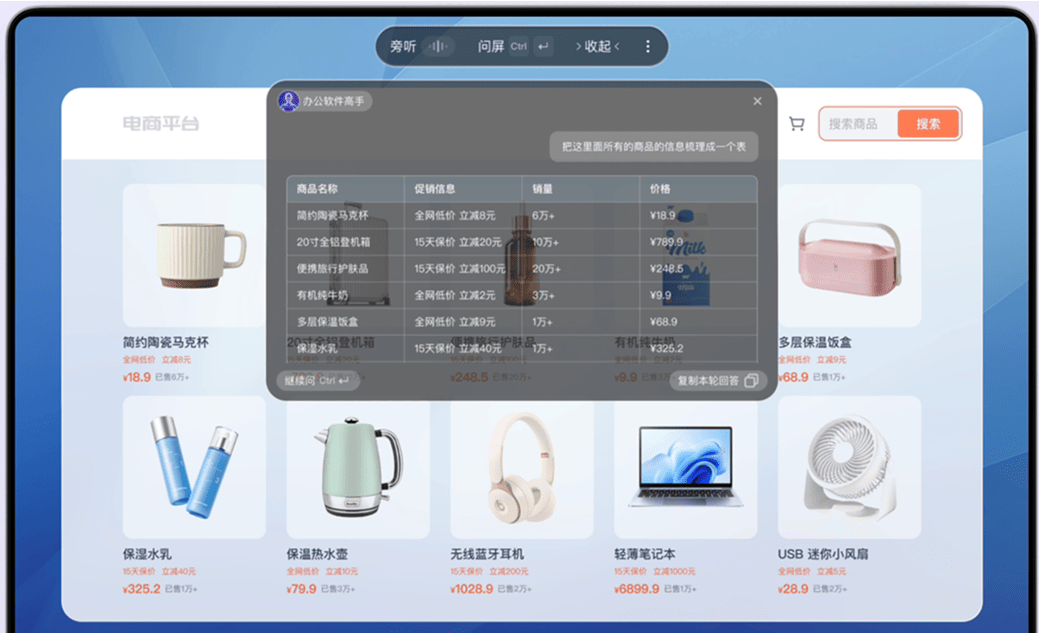This screenshot has width=1040, height=633.
Task: Open the blue skincare bottles image
Action: (x=194, y=467)
